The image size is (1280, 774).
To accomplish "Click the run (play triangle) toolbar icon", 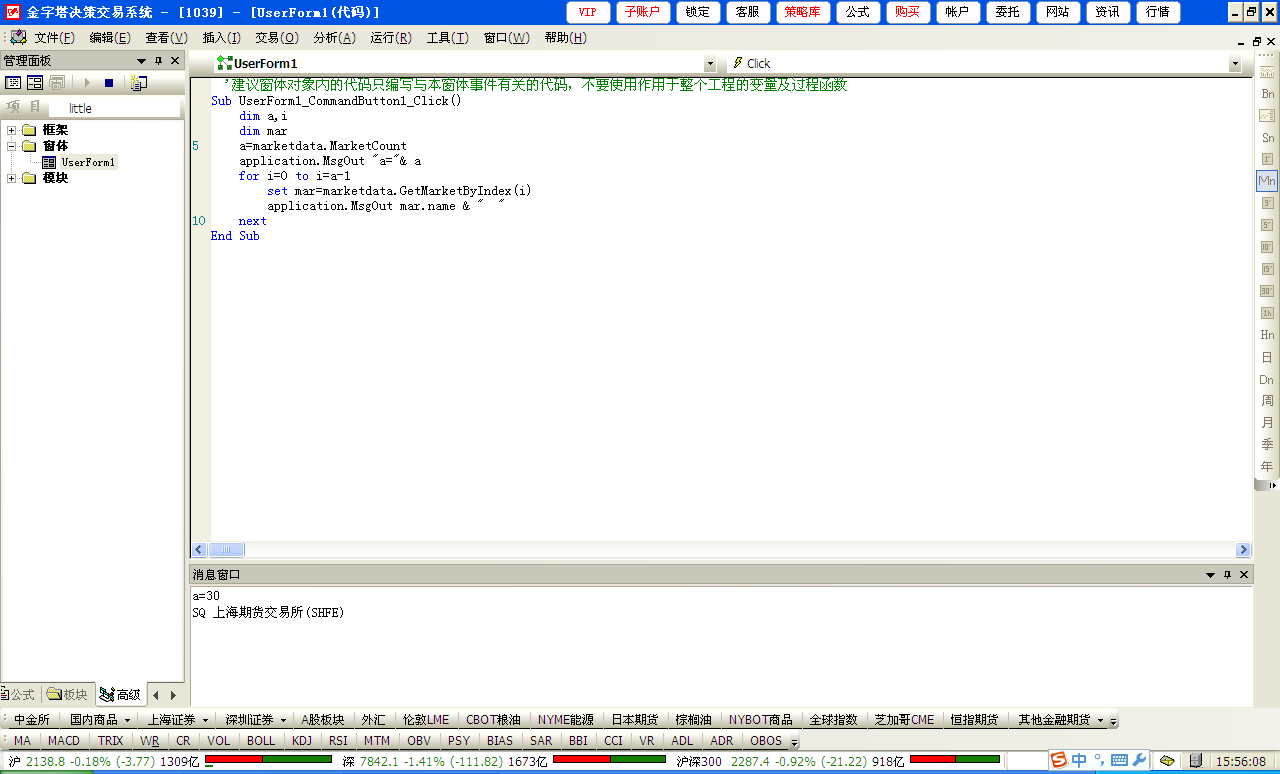I will pos(87,83).
